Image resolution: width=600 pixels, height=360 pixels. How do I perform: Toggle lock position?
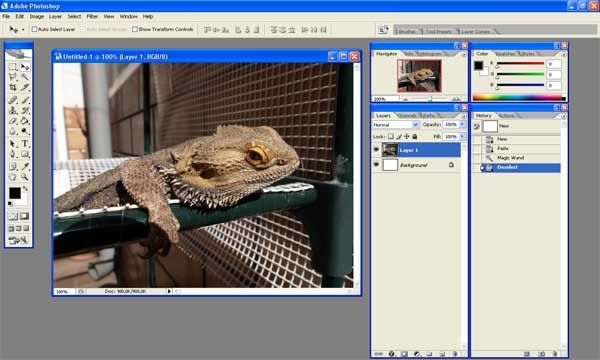coord(407,136)
